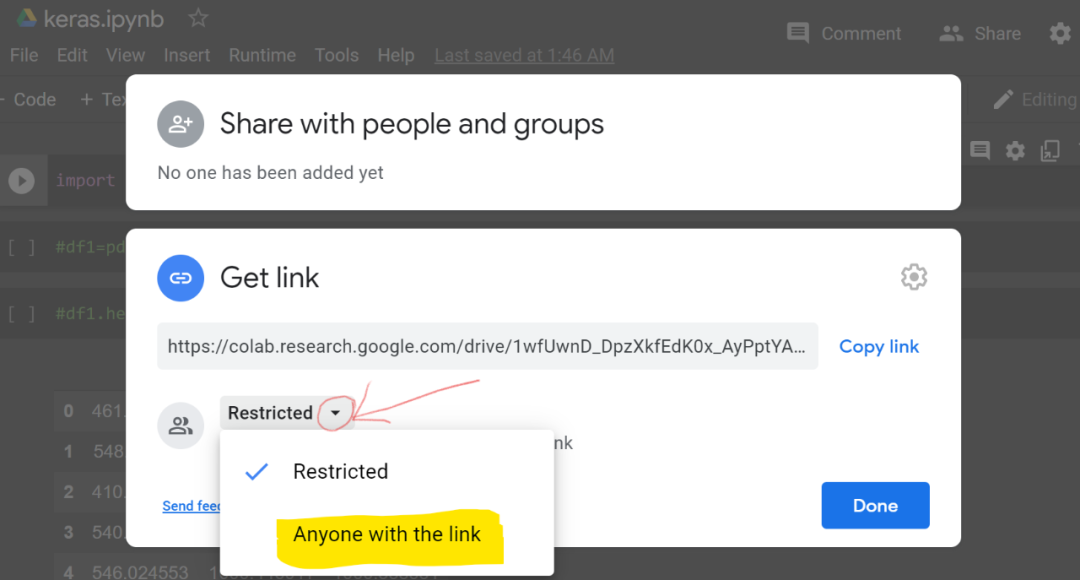Open the Send feedback link
This screenshot has height=580, width=1080.
point(191,506)
